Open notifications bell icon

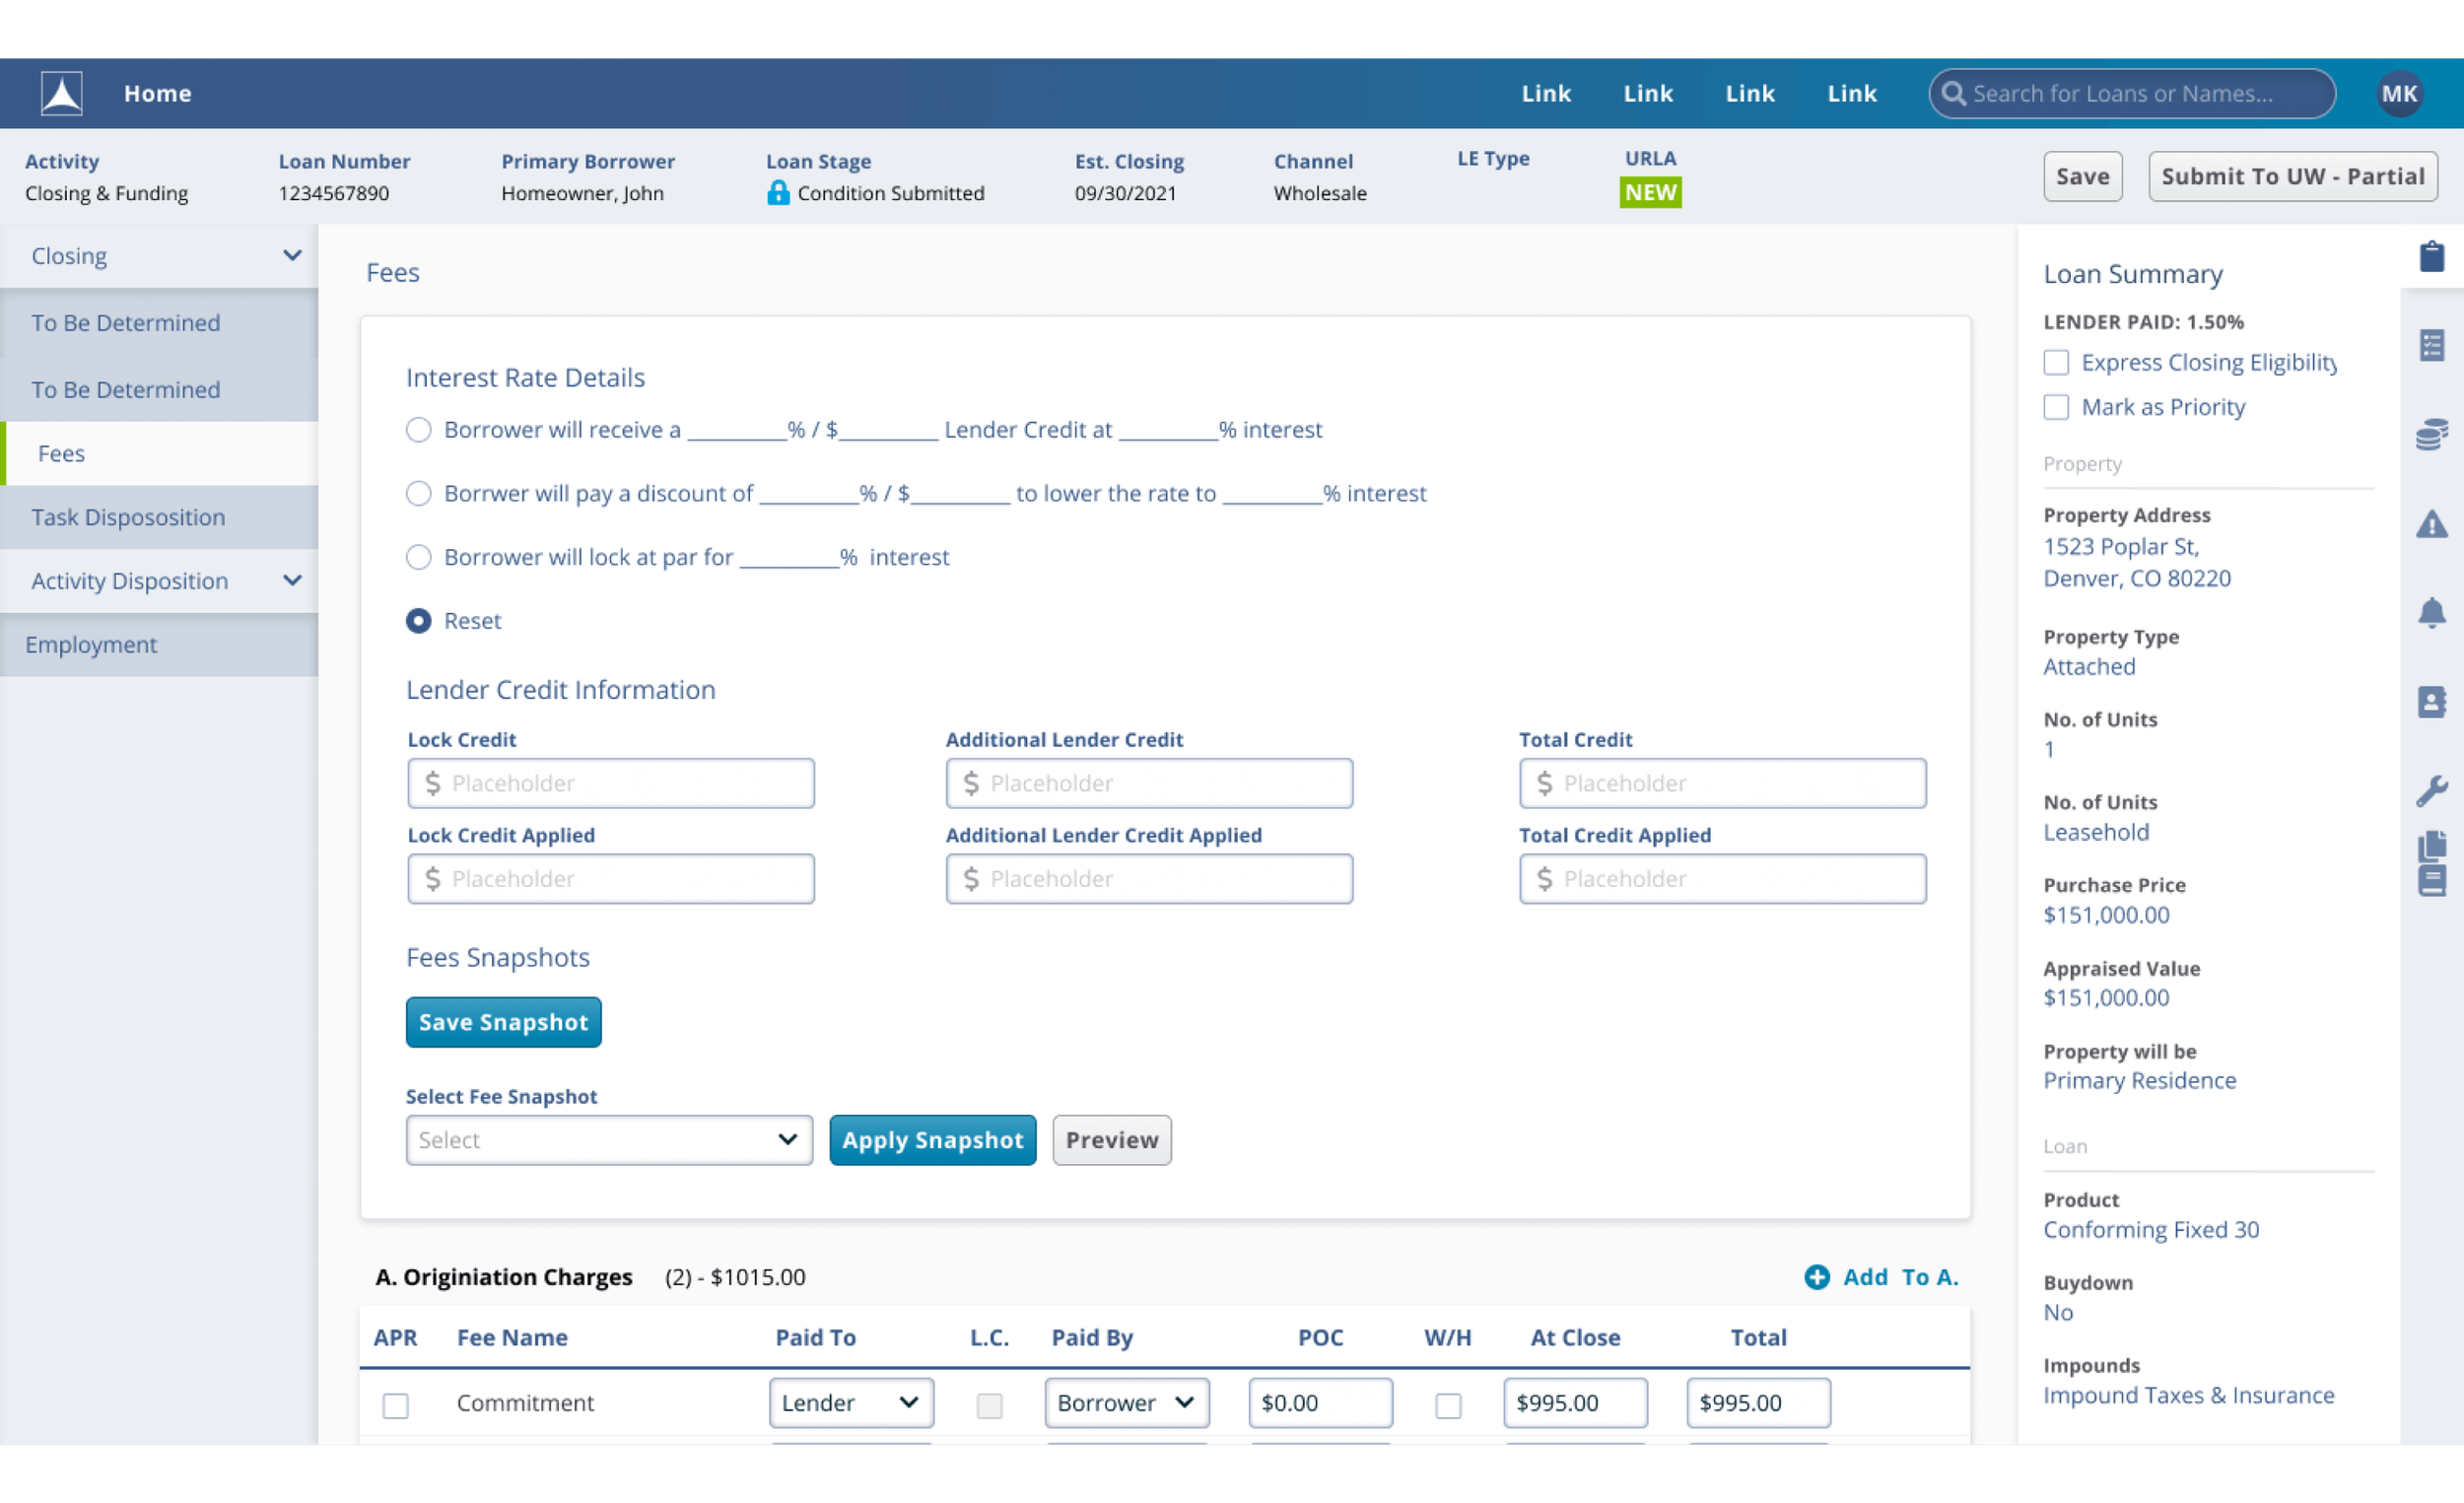tap(2431, 612)
